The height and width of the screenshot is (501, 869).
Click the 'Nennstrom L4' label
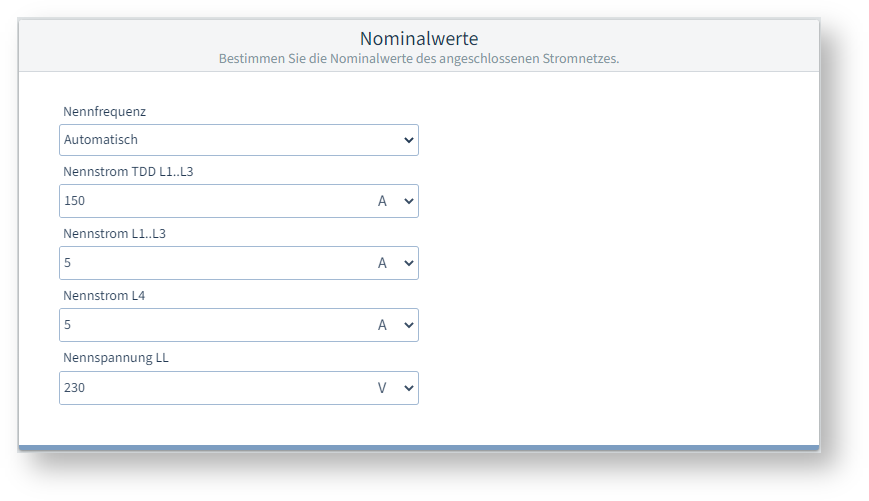click(x=104, y=296)
